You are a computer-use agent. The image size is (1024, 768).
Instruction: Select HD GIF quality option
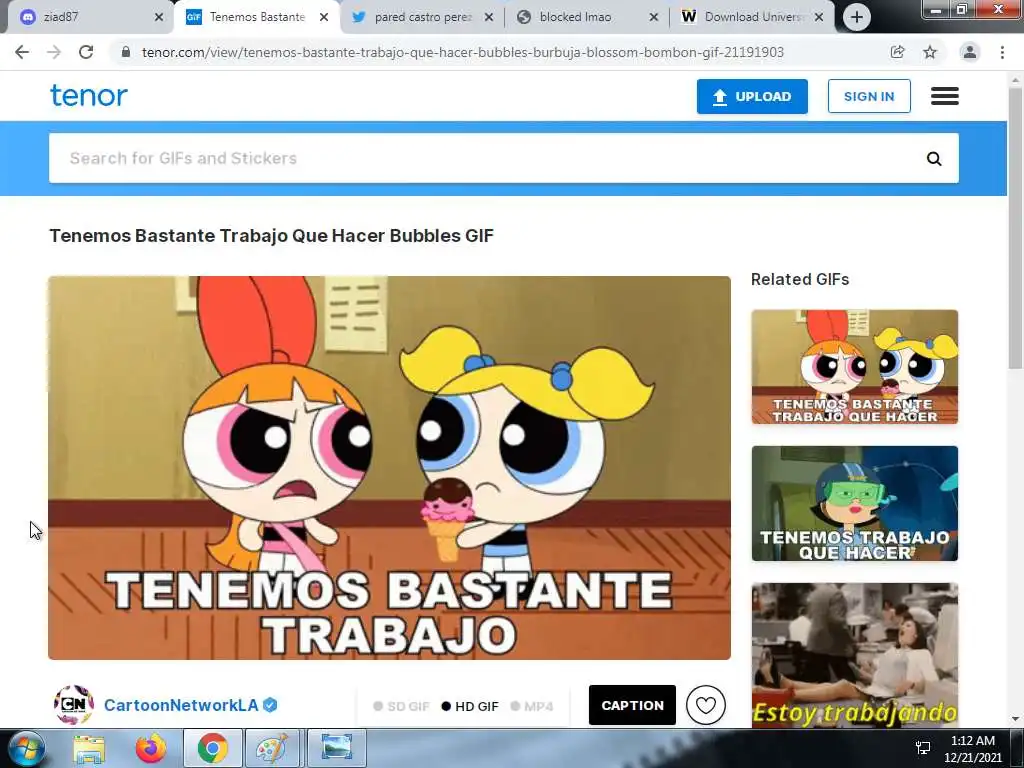470,707
